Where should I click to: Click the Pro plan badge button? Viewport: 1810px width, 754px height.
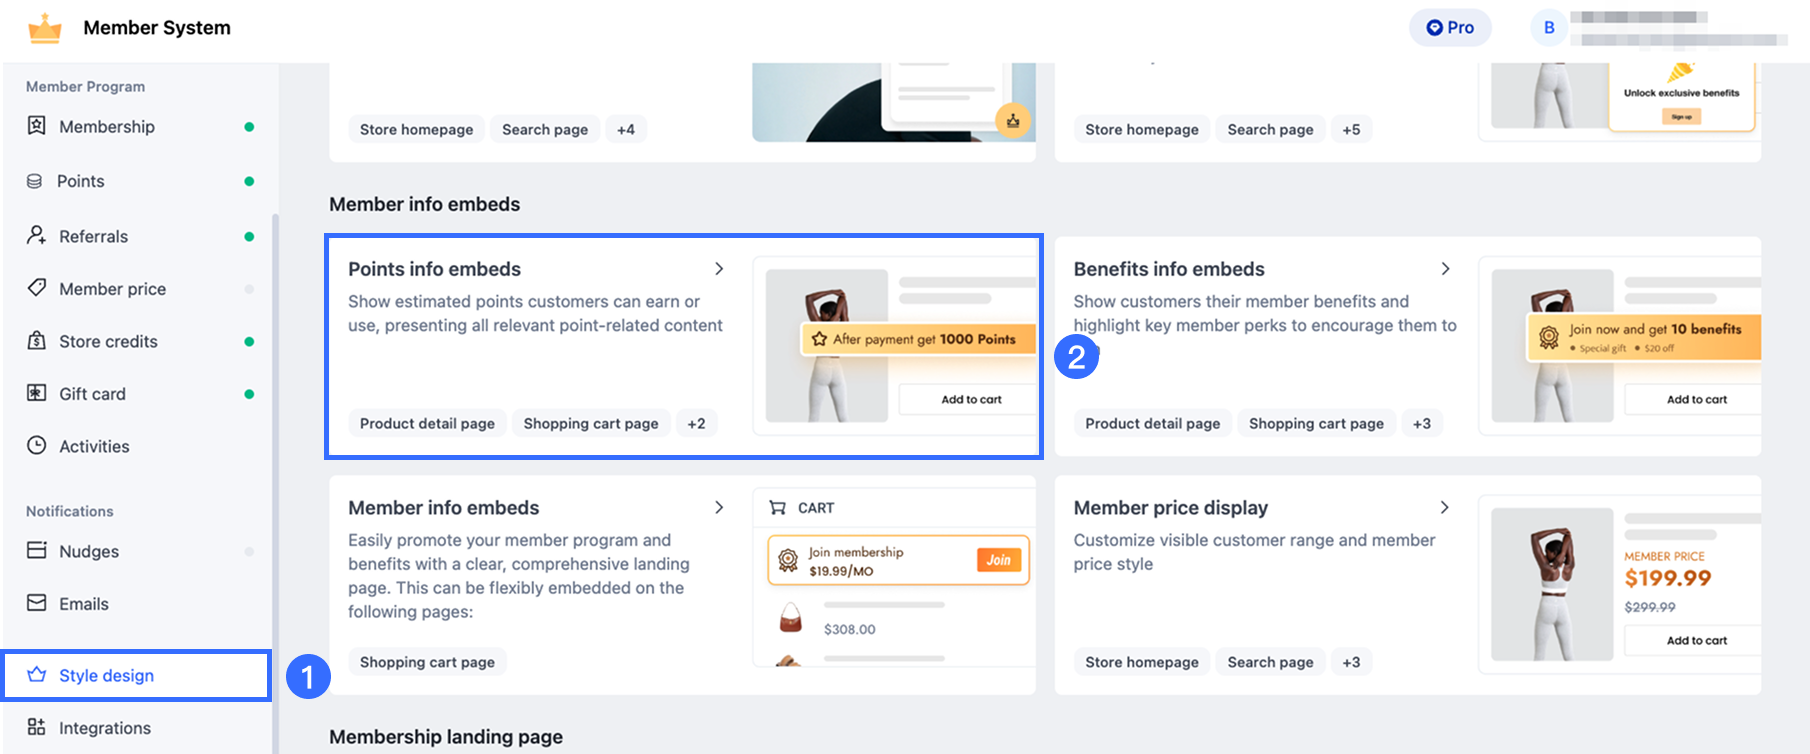coord(1450,28)
